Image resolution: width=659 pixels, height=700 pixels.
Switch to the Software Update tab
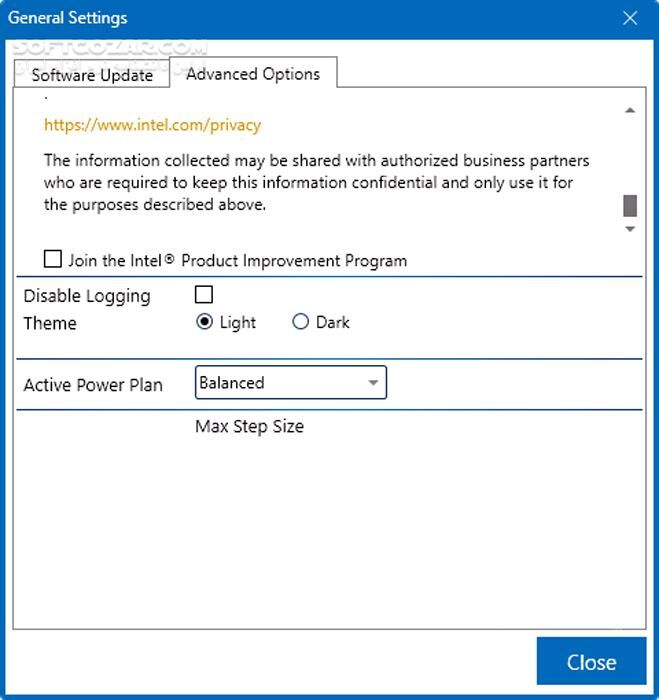click(x=92, y=75)
